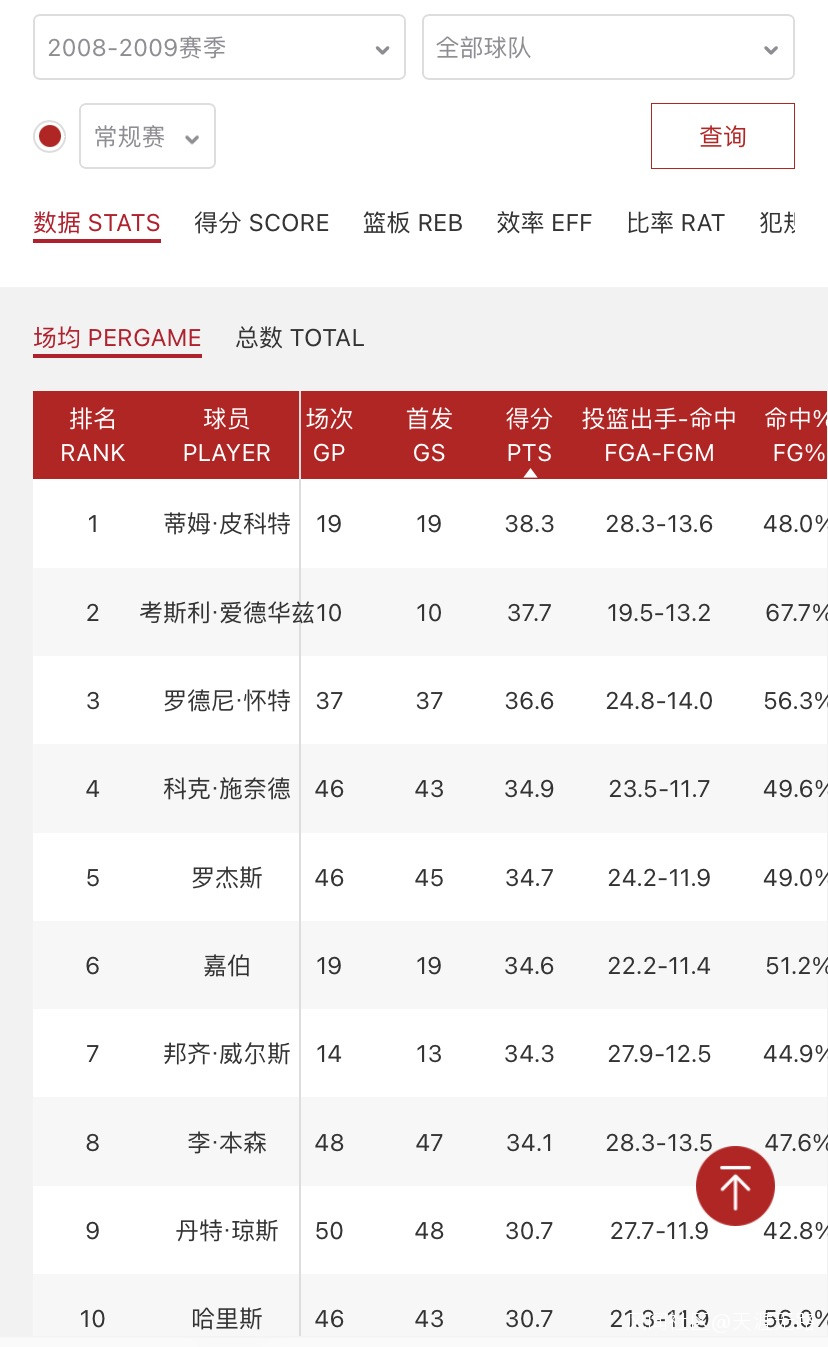Viewport: 828px width, 1347px height.
Task: Tap the red scroll-to-top arrow button
Action: click(735, 1186)
